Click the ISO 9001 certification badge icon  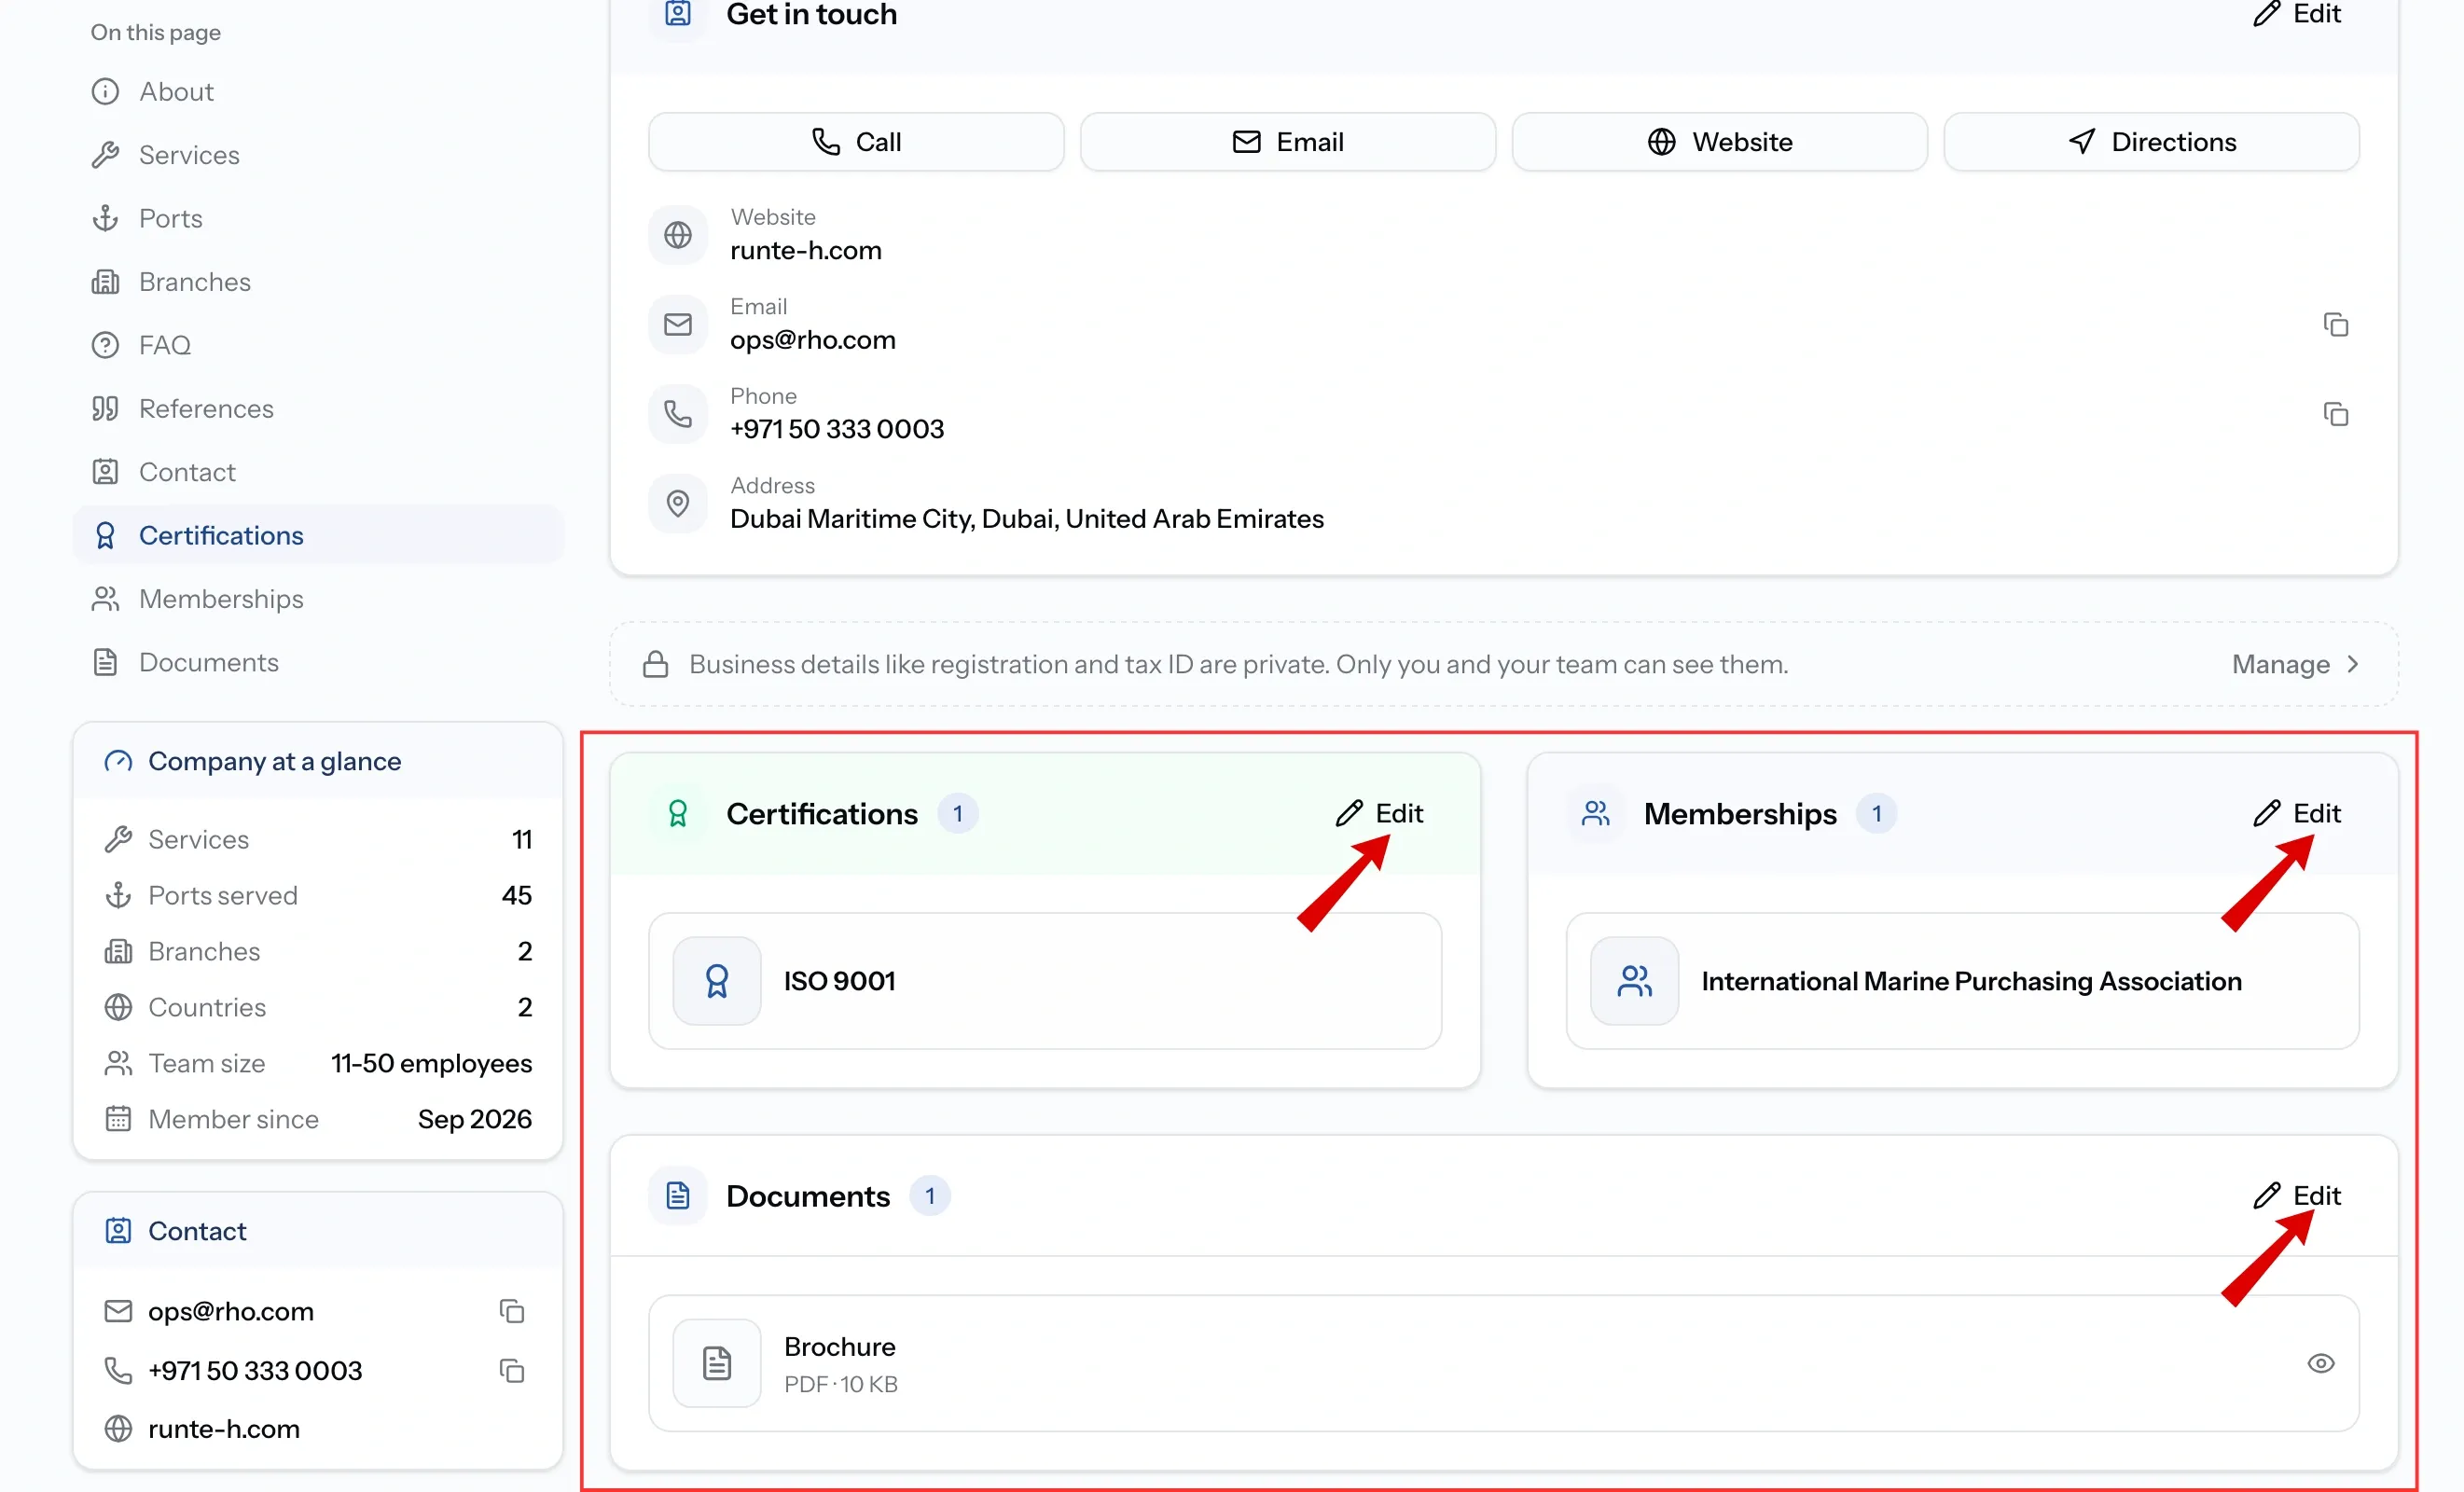717,981
